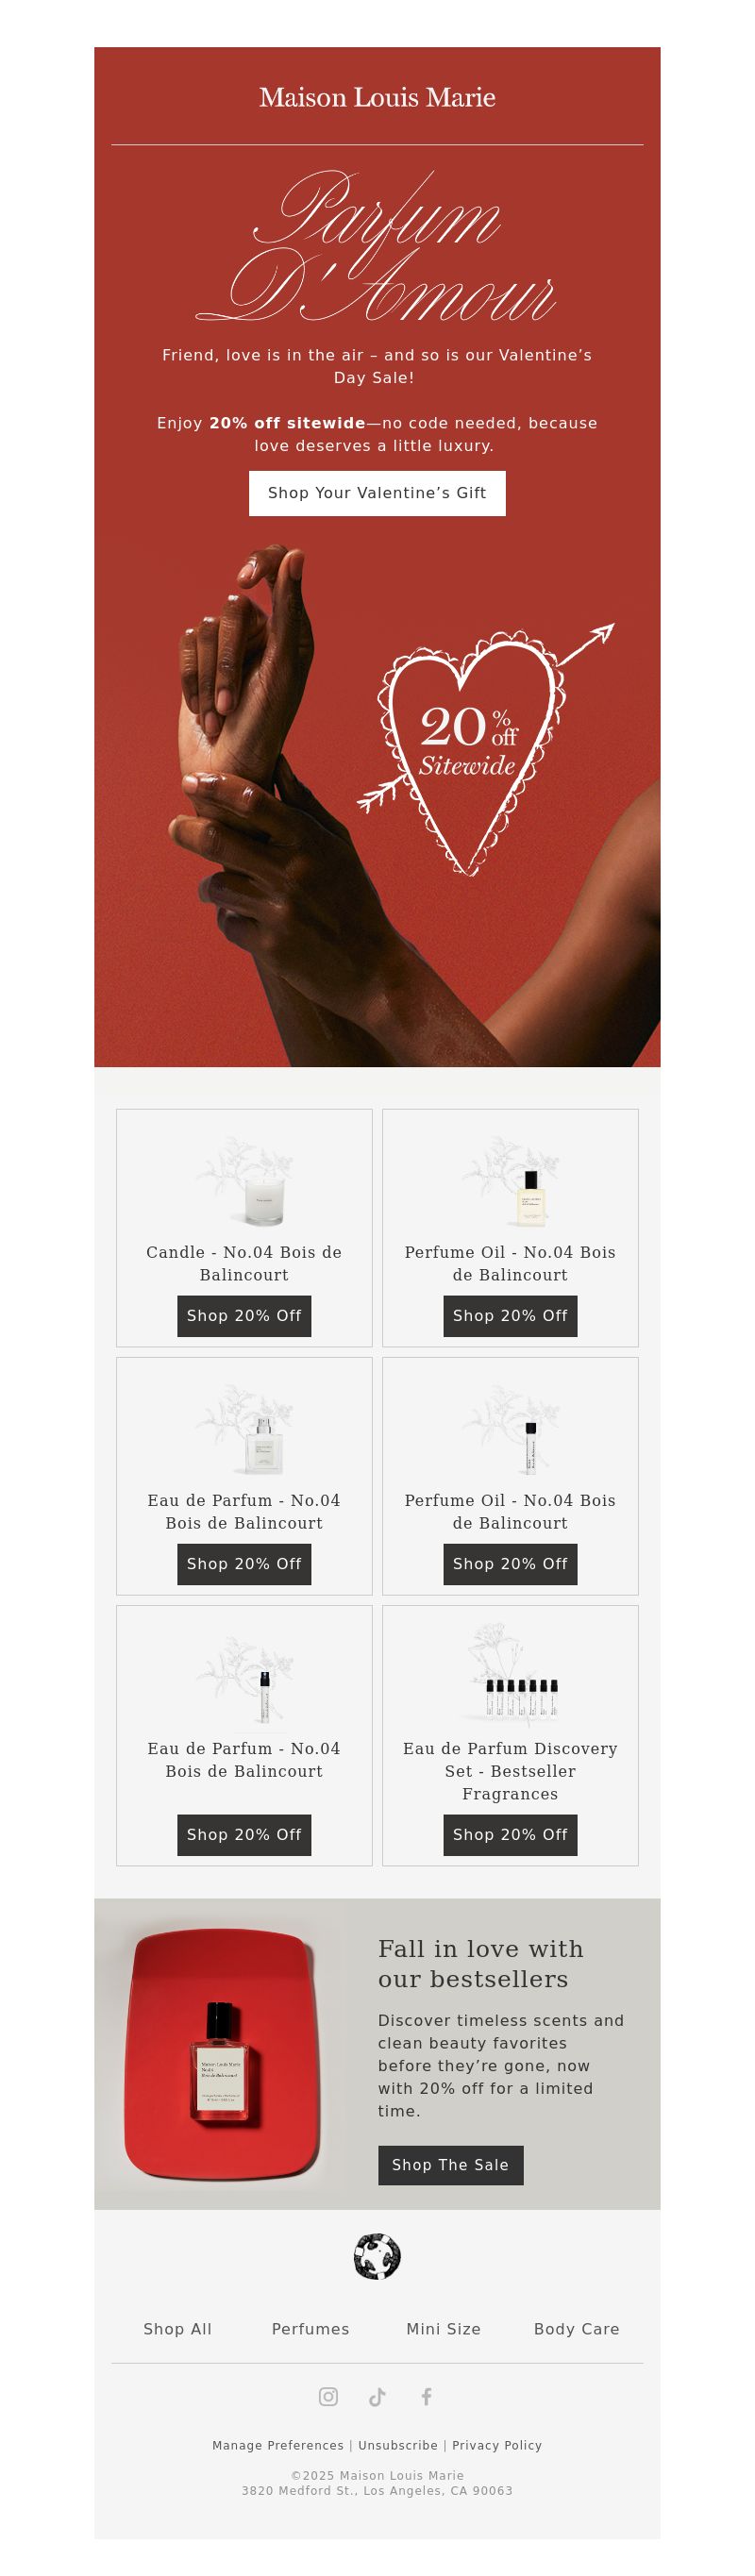Image resolution: width=755 pixels, height=2576 pixels.
Task: Click the Discovery Set vials image
Action: coord(511,1677)
